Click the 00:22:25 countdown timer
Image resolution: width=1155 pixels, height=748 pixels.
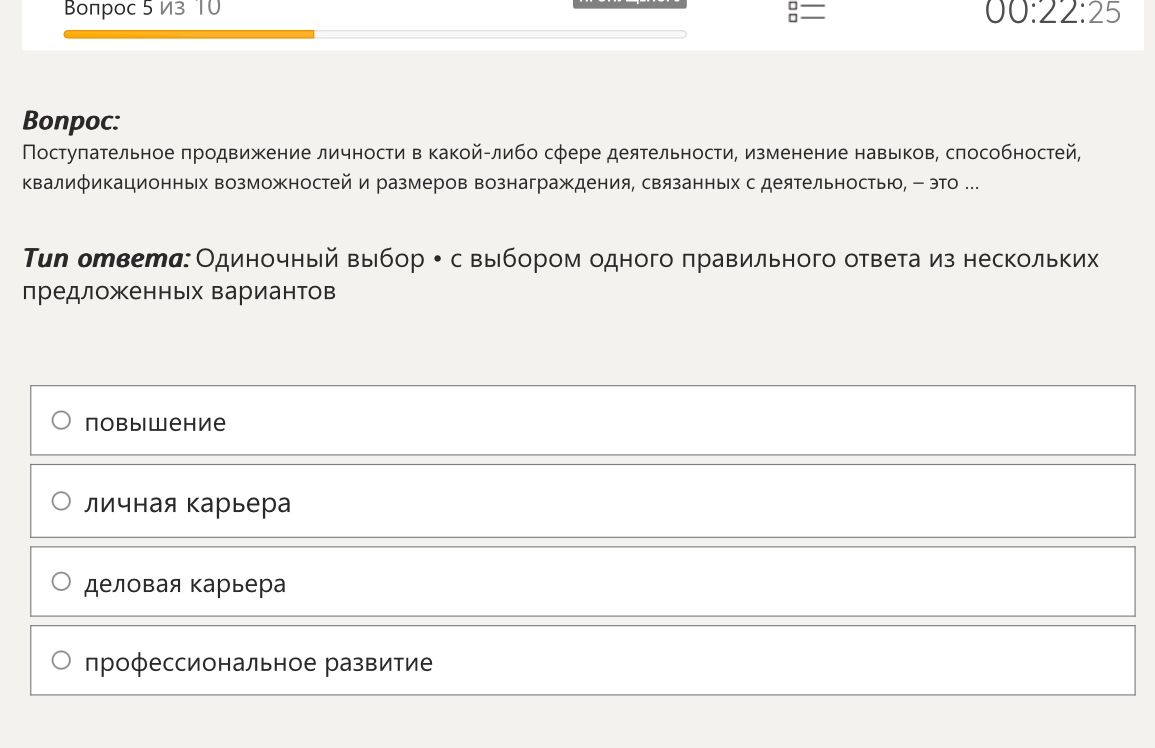click(x=1053, y=13)
